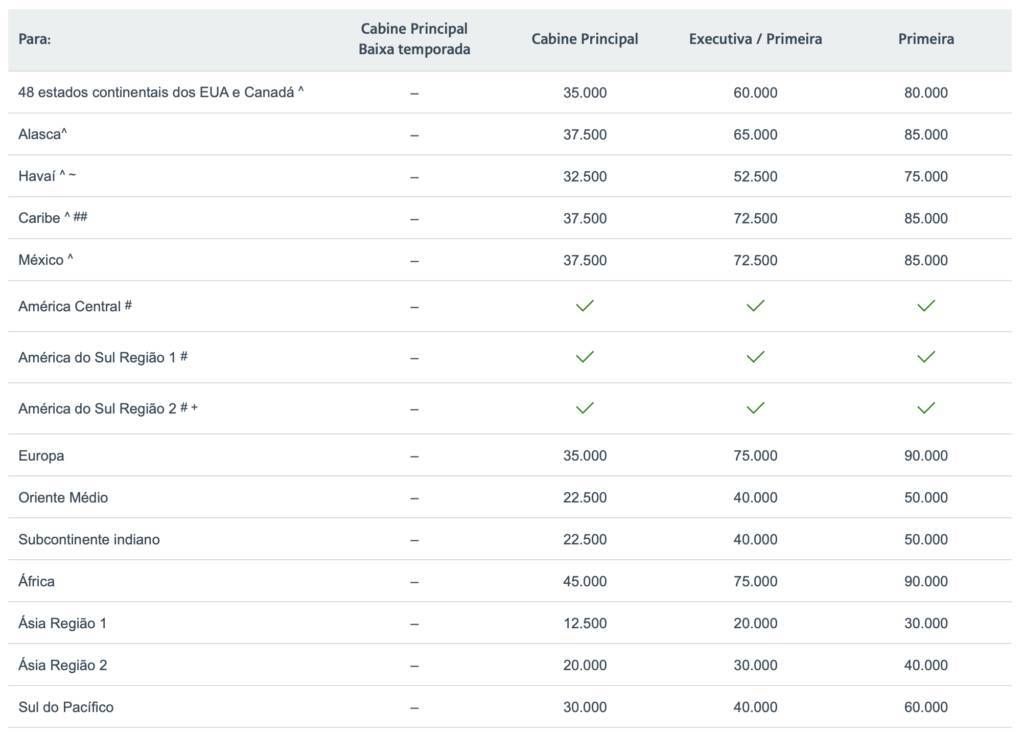Select the 'Ásia Região 2' row label
The image size is (1024, 732).
(63, 665)
